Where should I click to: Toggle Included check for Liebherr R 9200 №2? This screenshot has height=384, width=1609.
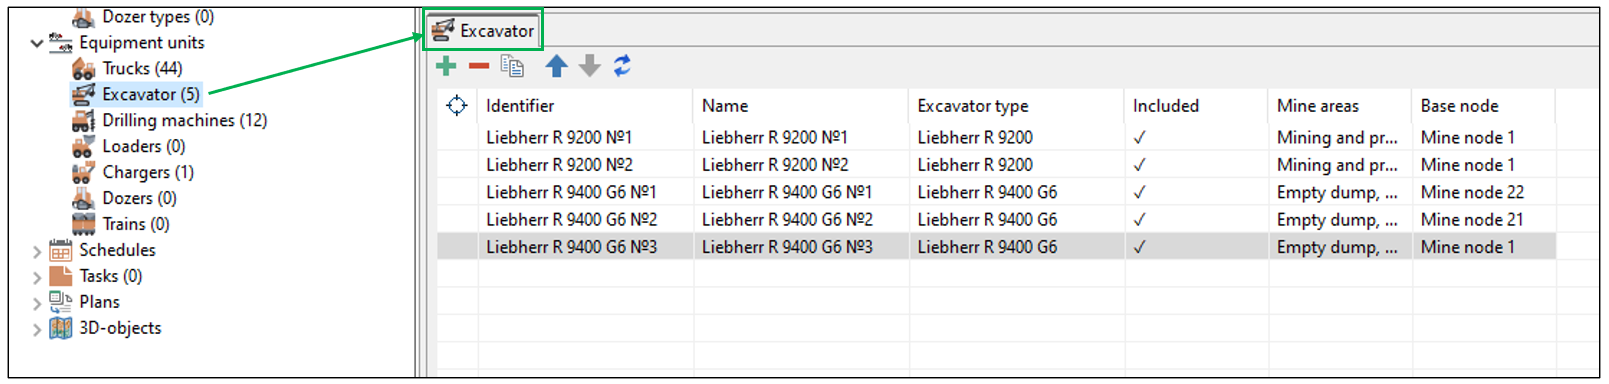click(1139, 164)
